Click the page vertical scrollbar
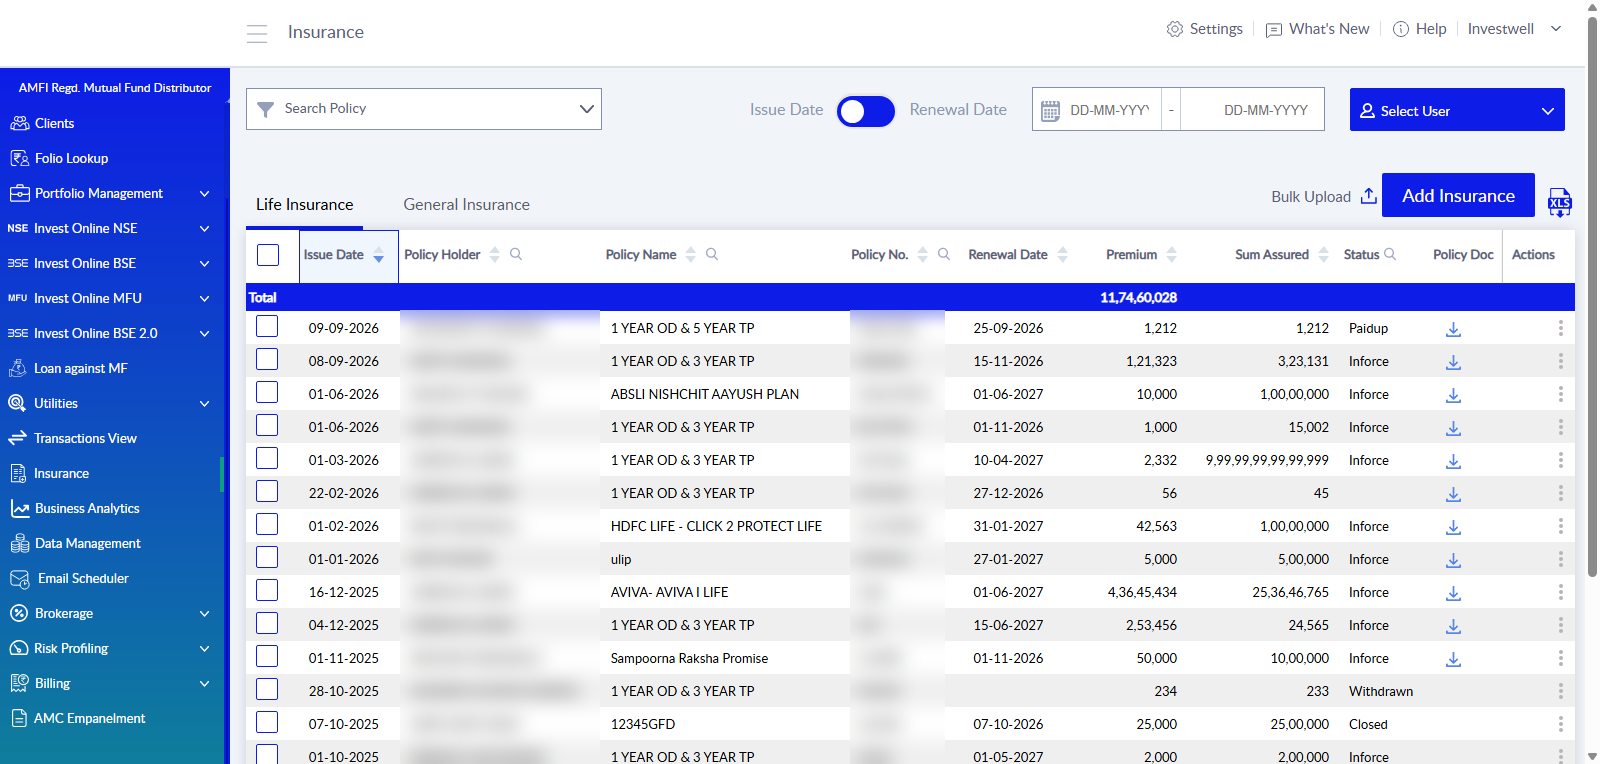The image size is (1600, 764). coord(1593,296)
